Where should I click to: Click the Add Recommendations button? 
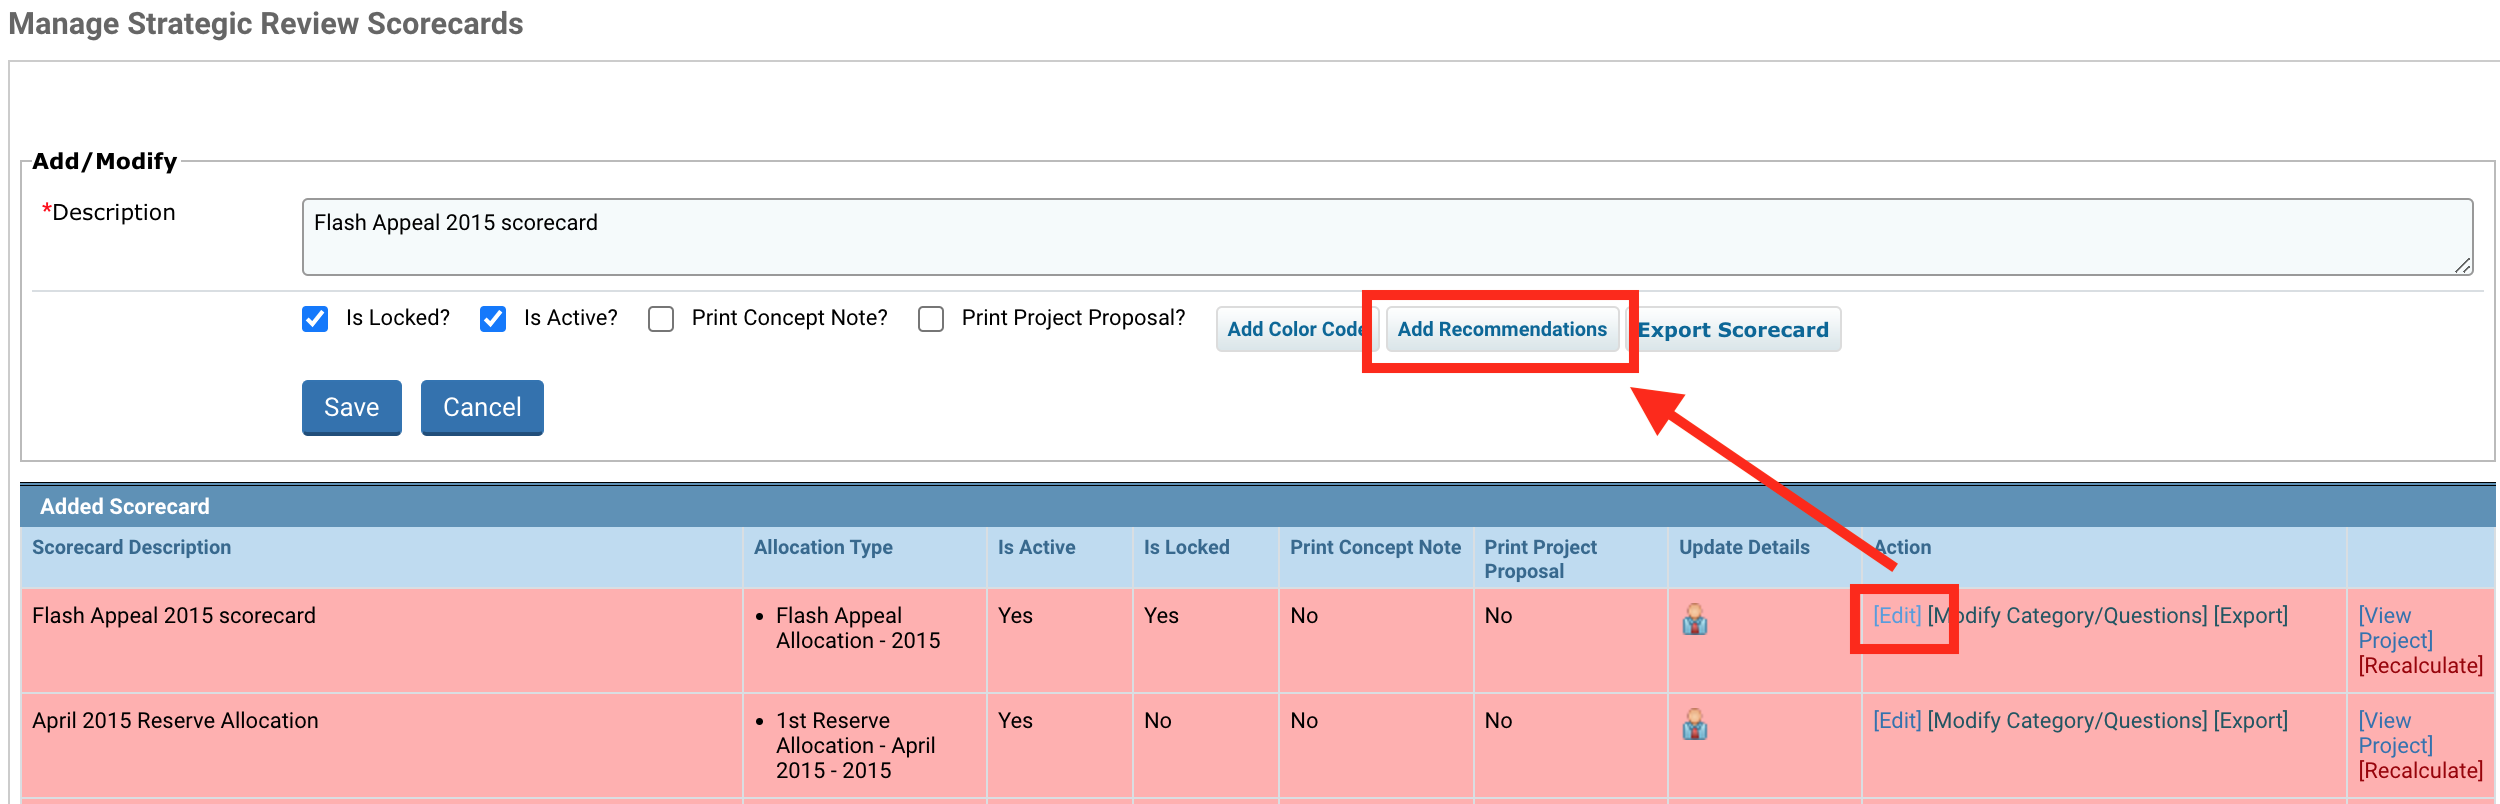click(1502, 329)
